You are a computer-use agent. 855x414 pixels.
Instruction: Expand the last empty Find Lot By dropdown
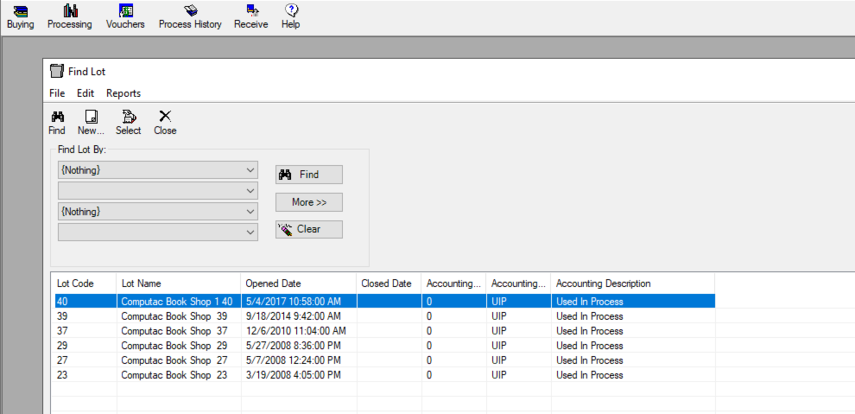tap(251, 232)
